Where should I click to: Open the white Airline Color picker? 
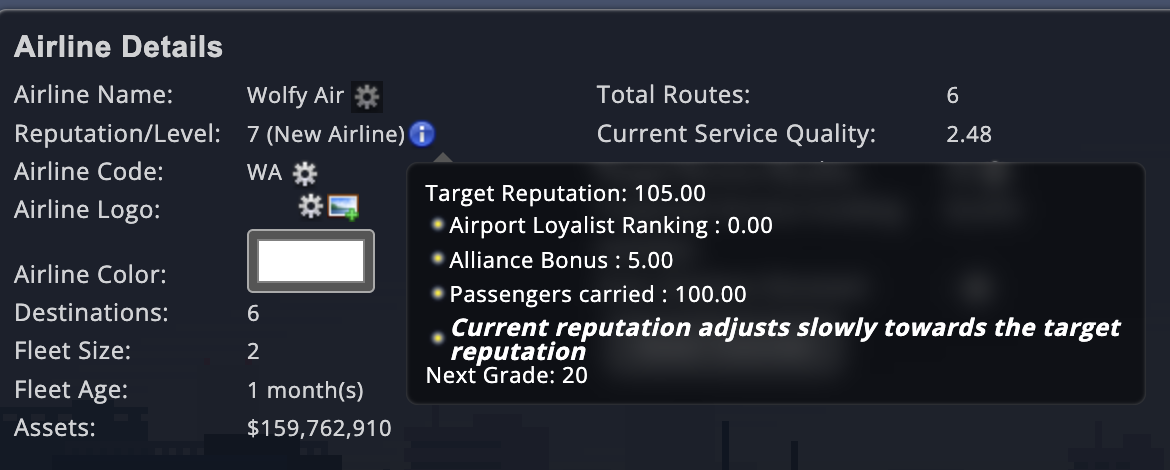[x=311, y=261]
